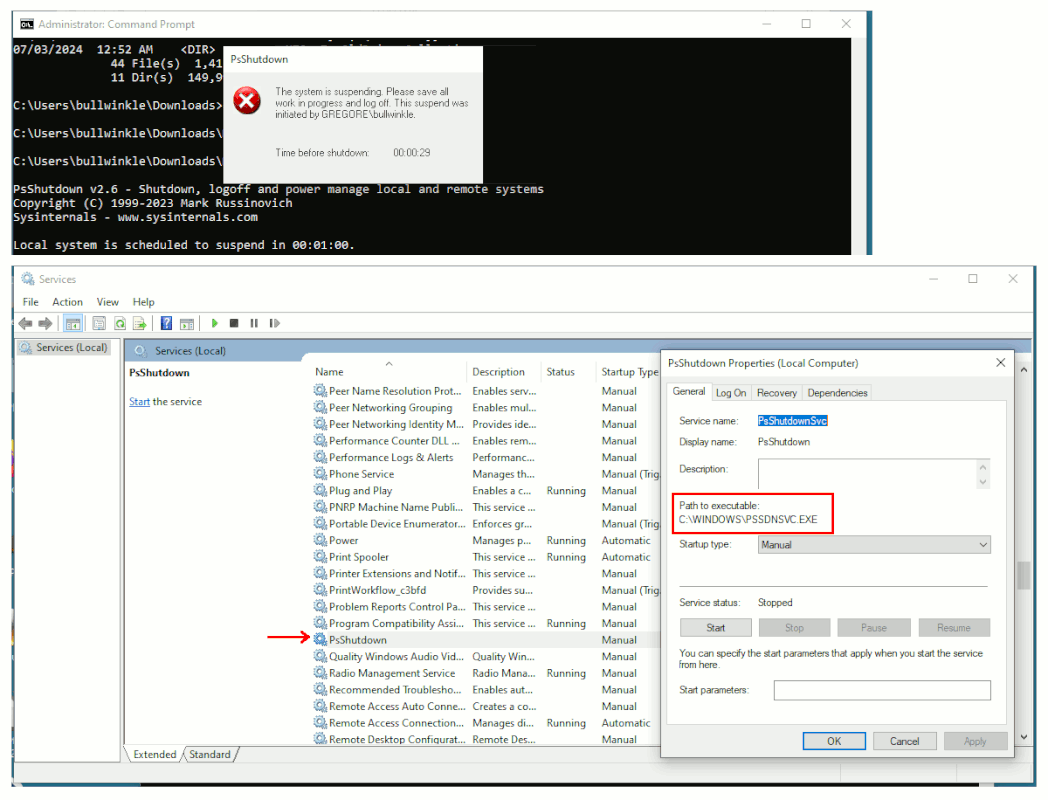
Task: Click the Back arrow in Services toolbar
Action: pyautogui.click(x=25, y=323)
